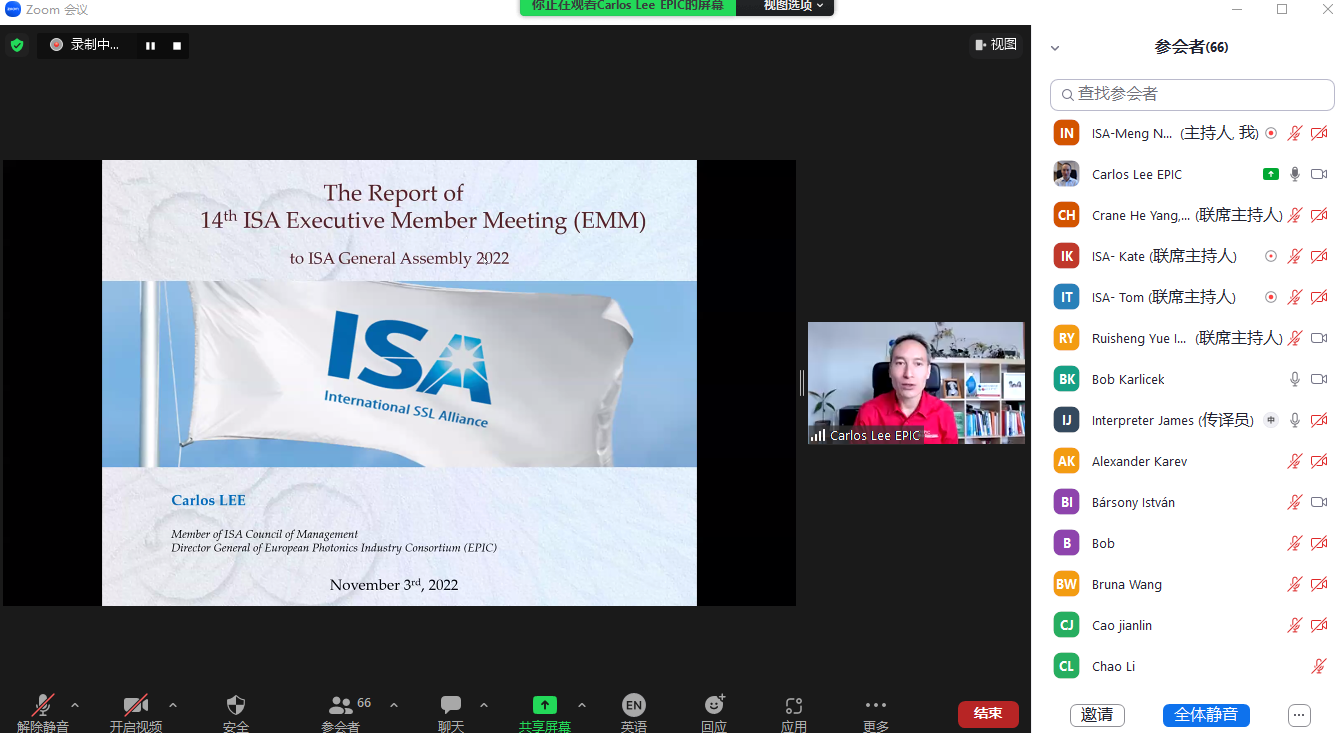Click the interpretation language EN (英语) icon

tap(633, 705)
